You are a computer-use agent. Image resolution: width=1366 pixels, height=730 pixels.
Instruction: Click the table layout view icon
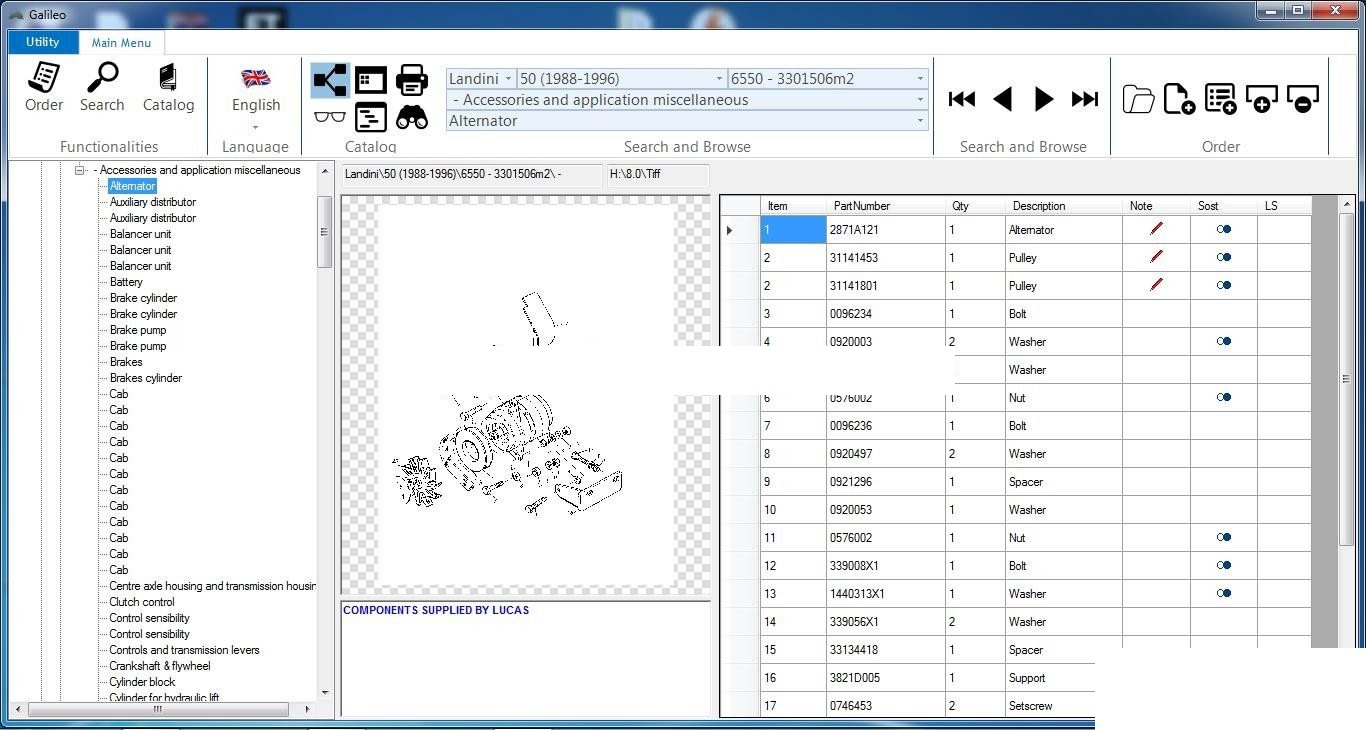(x=371, y=80)
